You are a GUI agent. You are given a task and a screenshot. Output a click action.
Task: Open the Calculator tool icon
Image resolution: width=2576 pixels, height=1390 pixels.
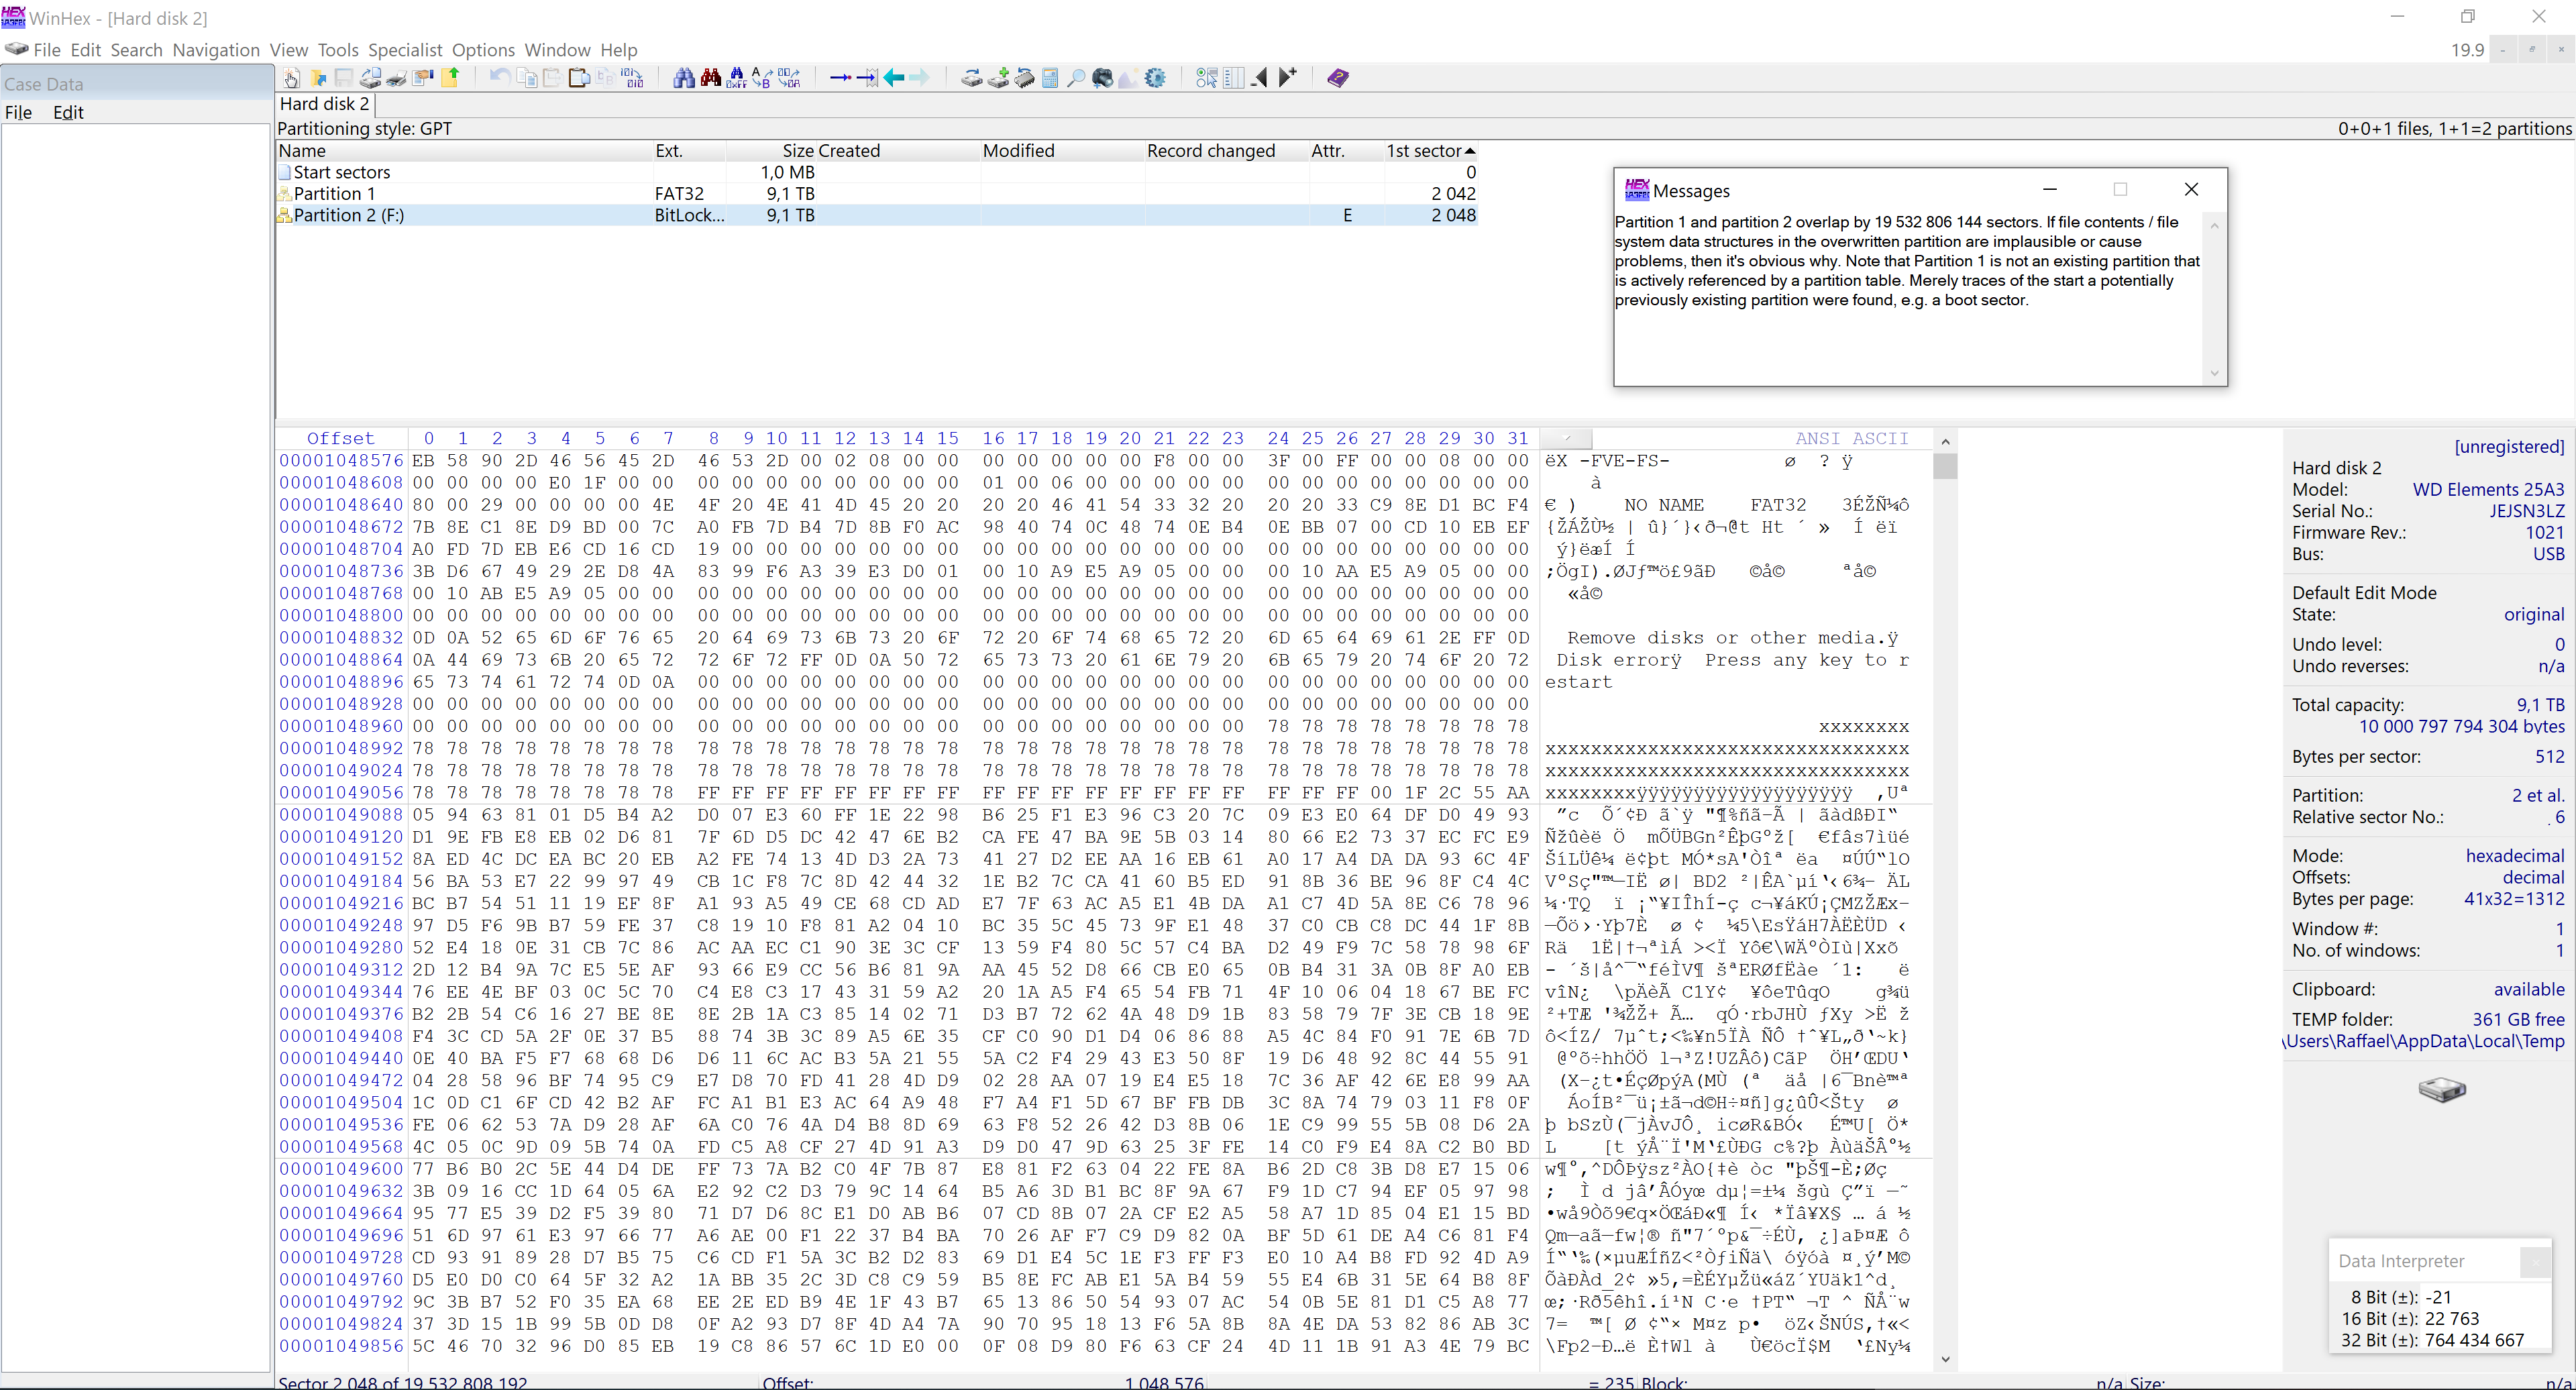point(1050,78)
